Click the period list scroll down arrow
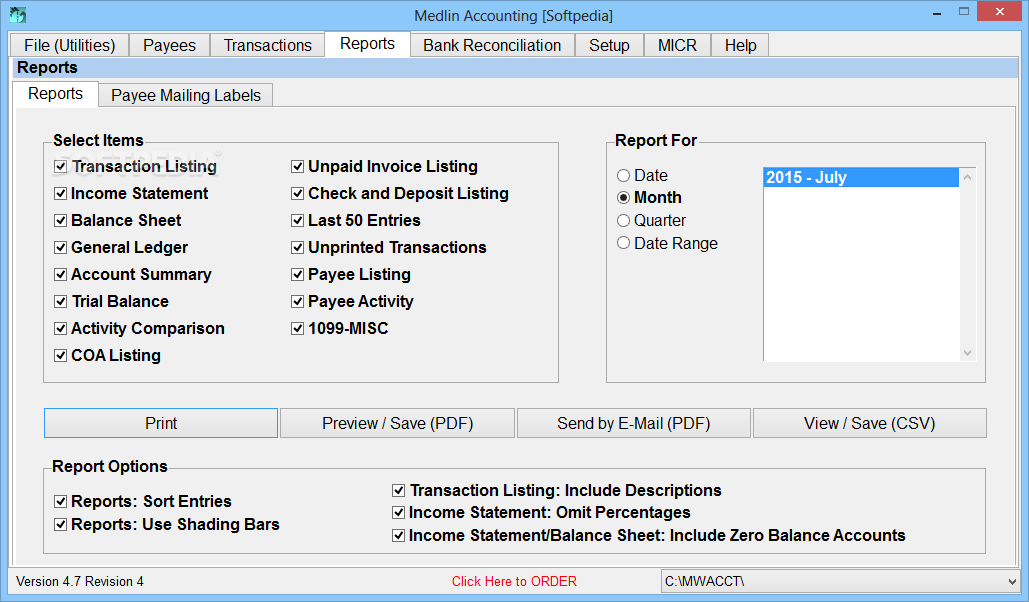Screen dimensions: 1029x602 [x=967, y=353]
